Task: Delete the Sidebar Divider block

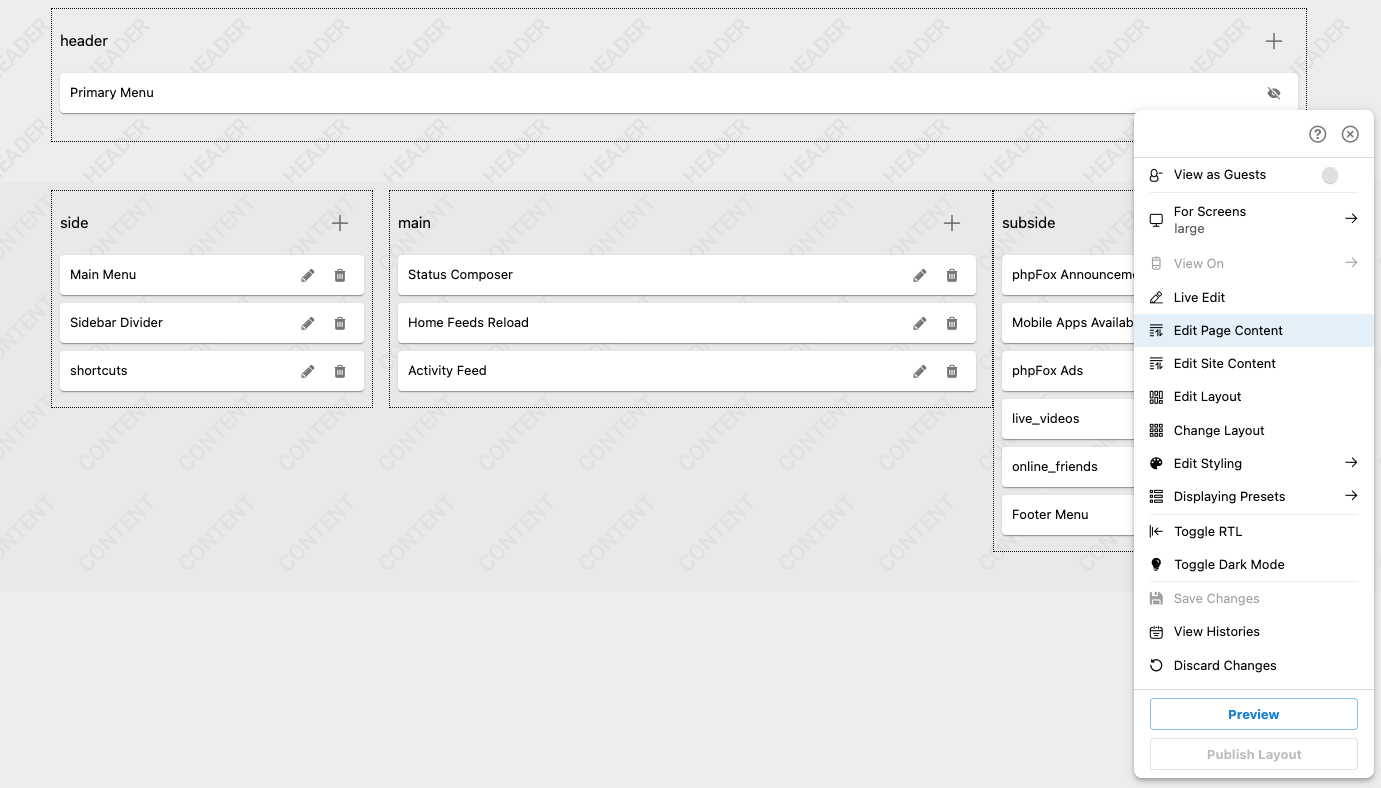Action: pos(340,322)
